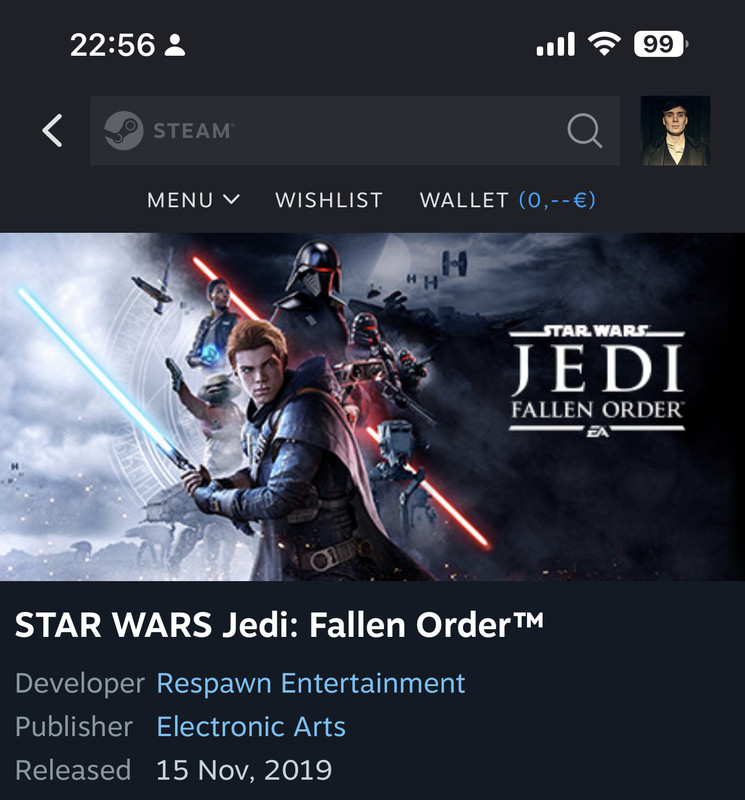
Task: Open the WALLET section
Action: pos(507,200)
